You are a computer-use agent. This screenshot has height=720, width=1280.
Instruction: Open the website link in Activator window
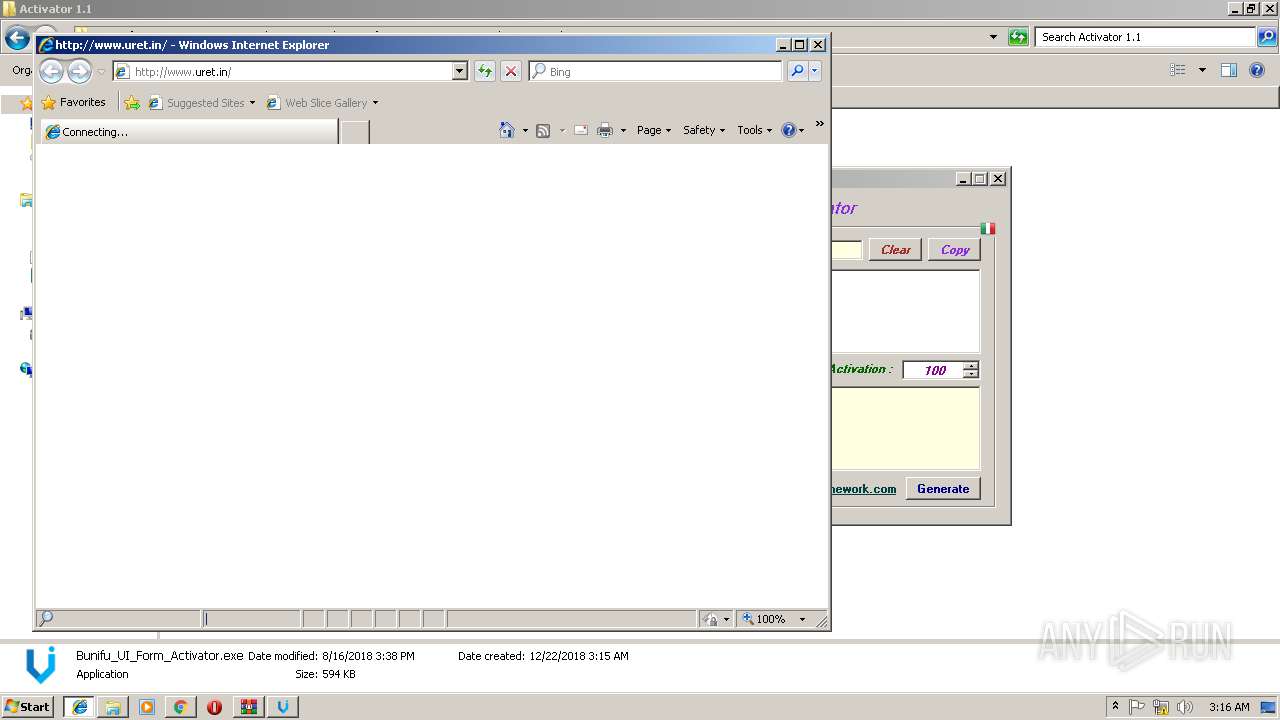pyautogui.click(x=864, y=489)
